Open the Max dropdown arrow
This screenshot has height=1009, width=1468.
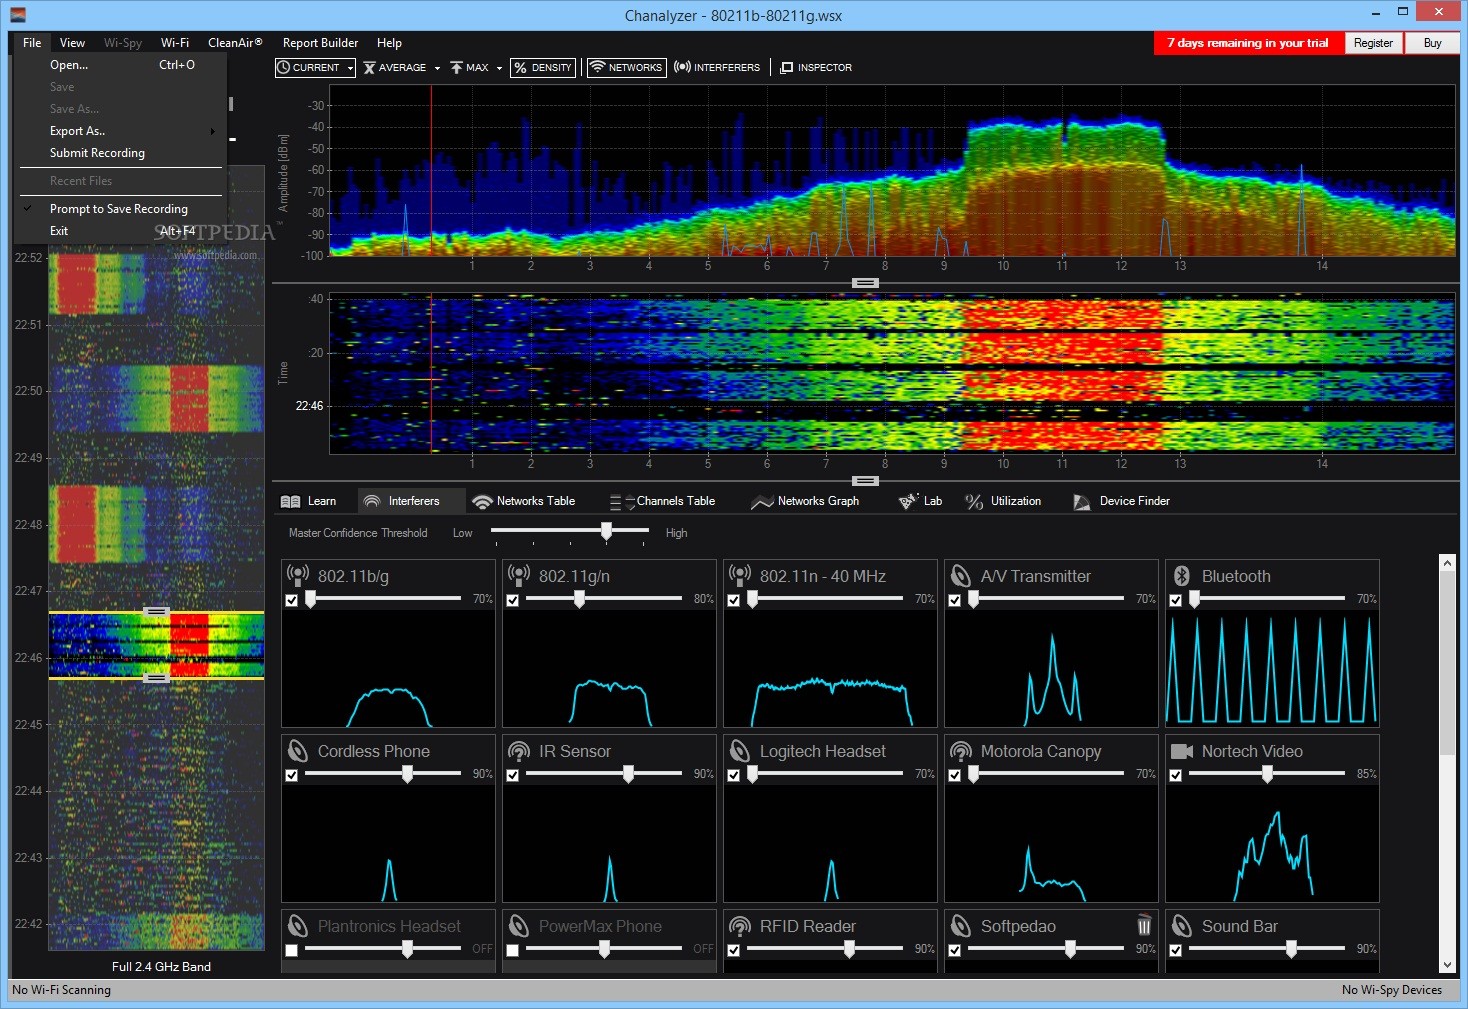[x=499, y=68]
